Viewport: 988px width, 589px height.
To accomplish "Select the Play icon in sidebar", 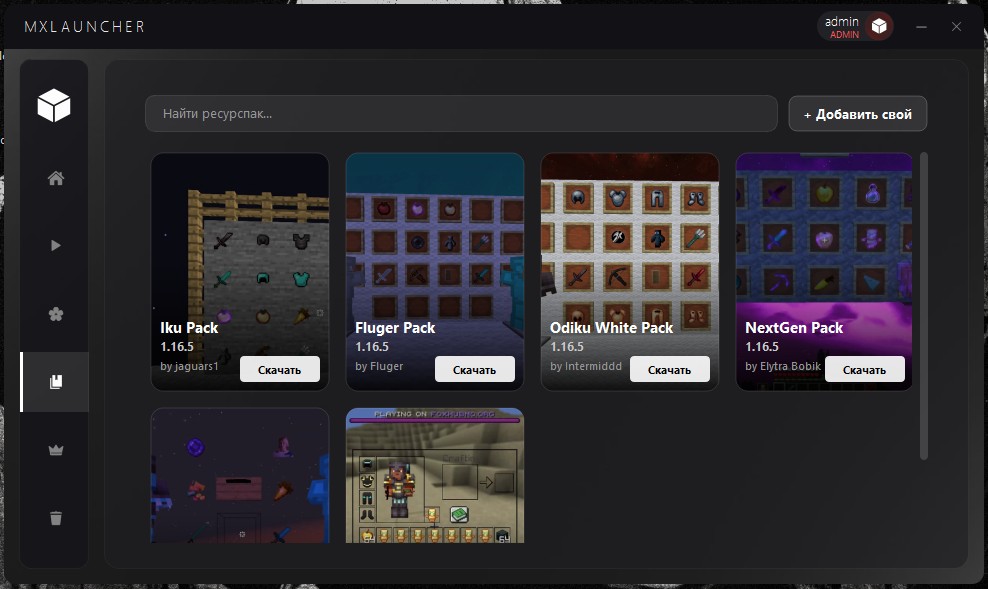I will [56, 246].
